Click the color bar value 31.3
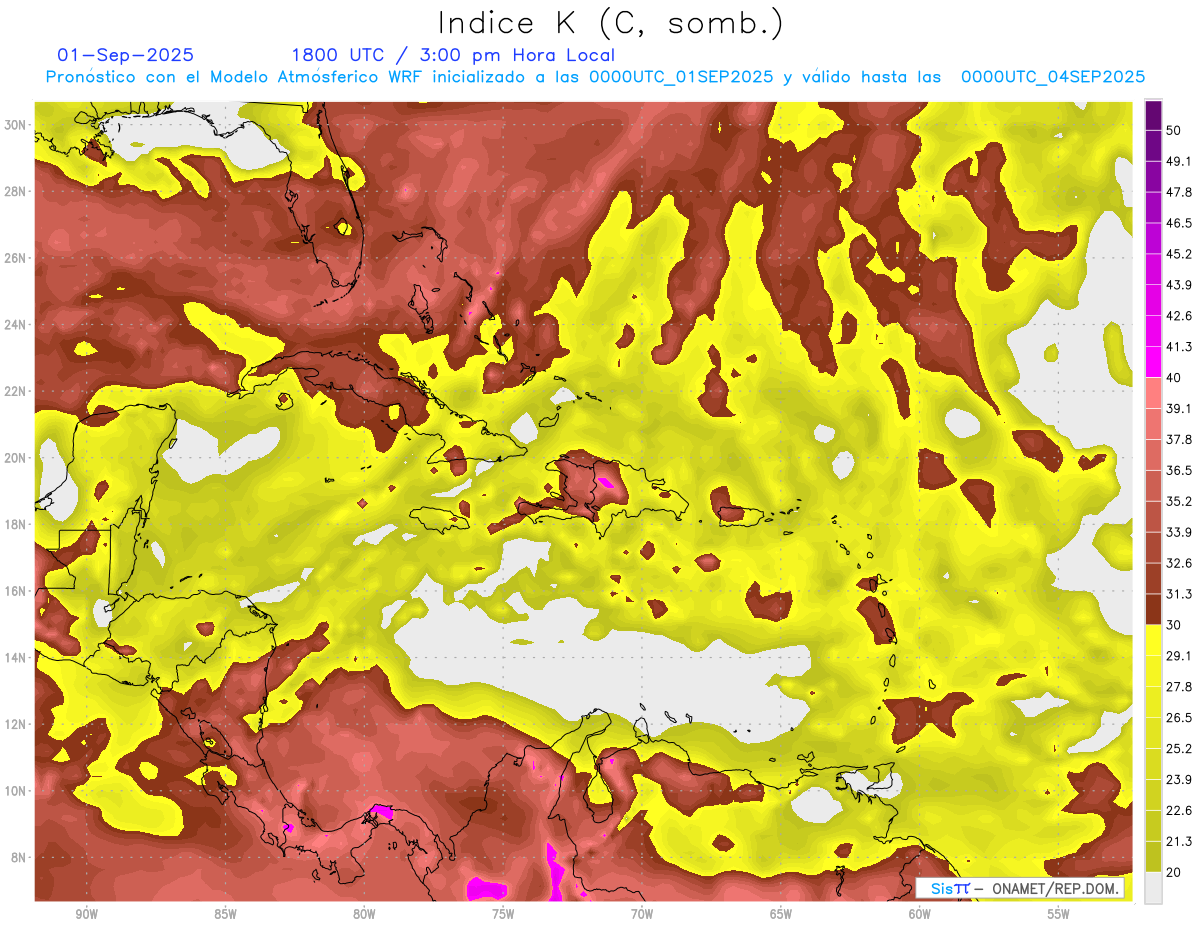This screenshot has height=927, width=1200. [1178, 594]
